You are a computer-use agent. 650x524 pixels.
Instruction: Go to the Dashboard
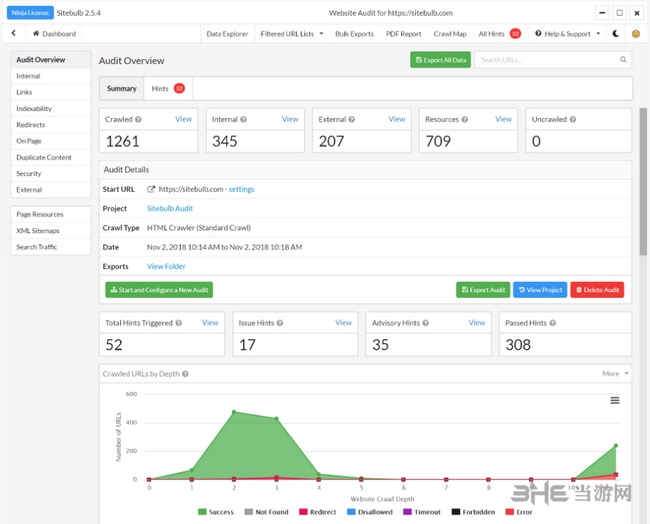tap(54, 34)
